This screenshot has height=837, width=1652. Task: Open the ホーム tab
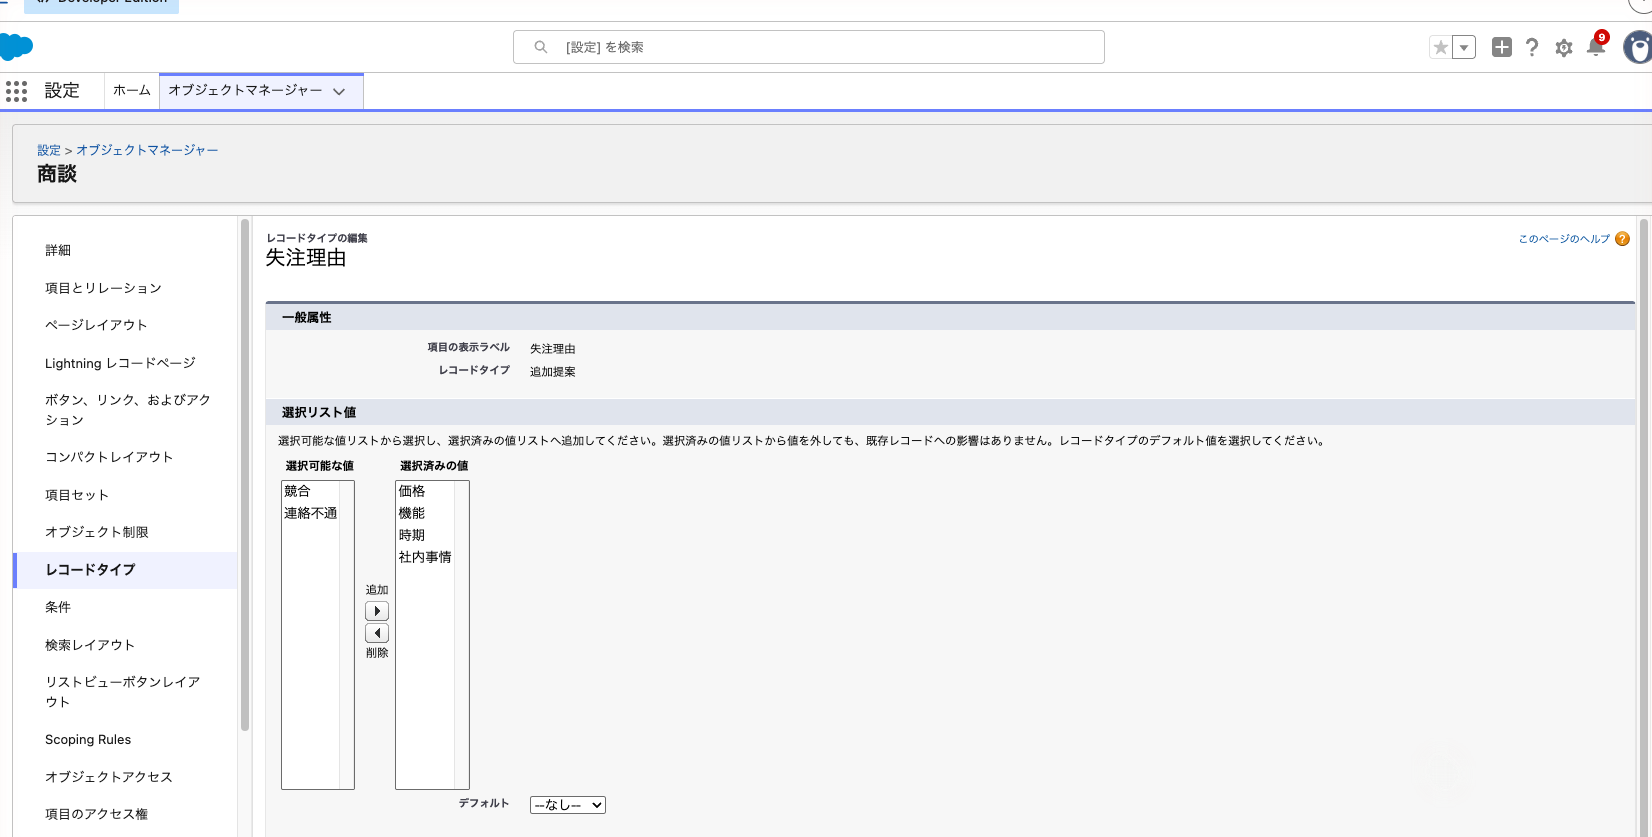(x=132, y=90)
